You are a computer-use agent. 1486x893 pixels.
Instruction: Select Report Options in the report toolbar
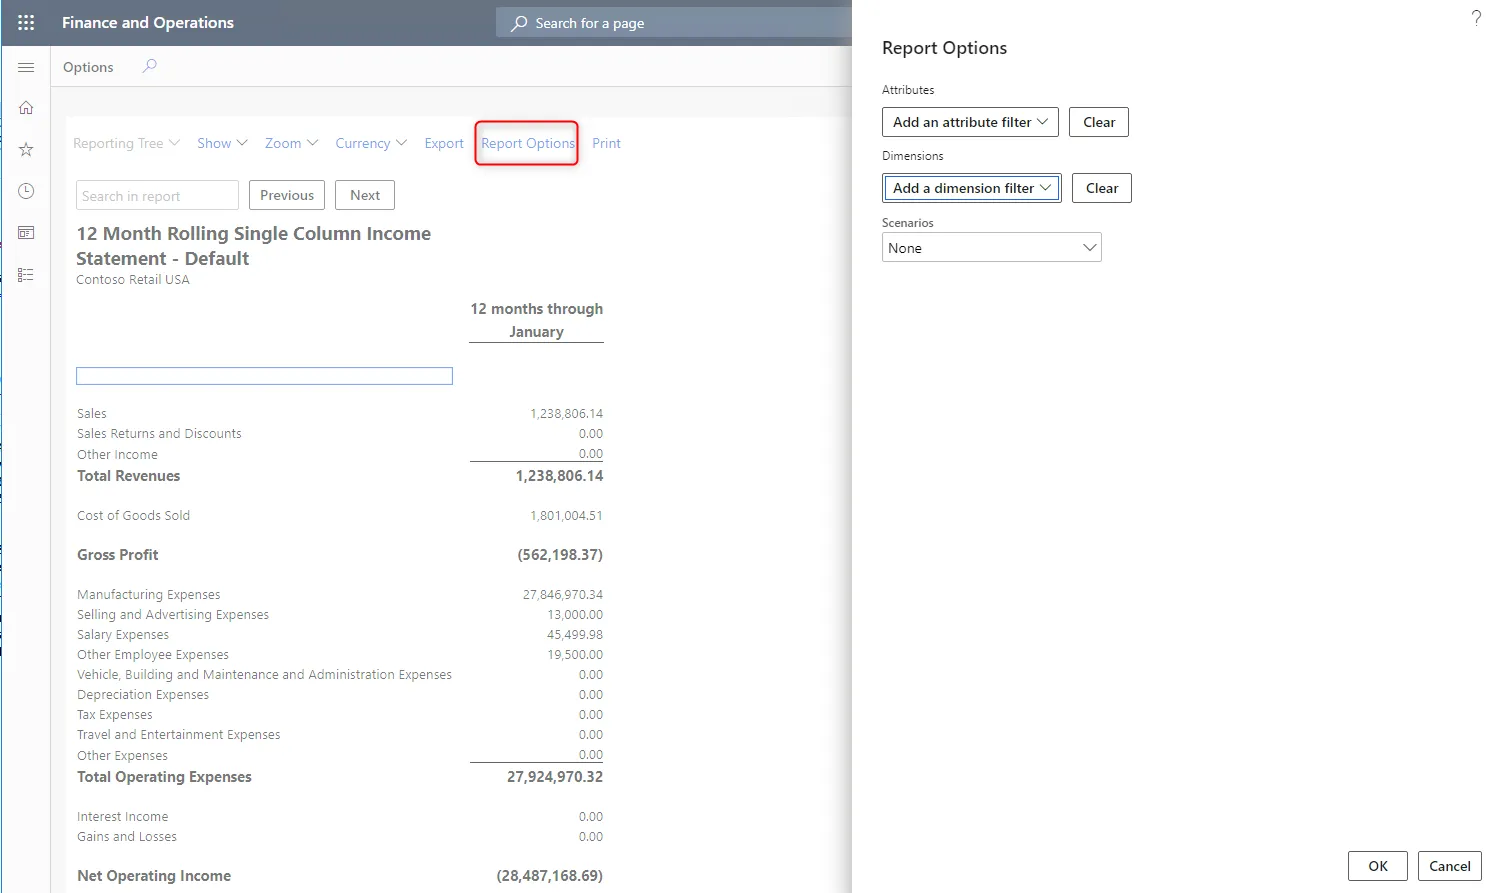[x=527, y=143]
